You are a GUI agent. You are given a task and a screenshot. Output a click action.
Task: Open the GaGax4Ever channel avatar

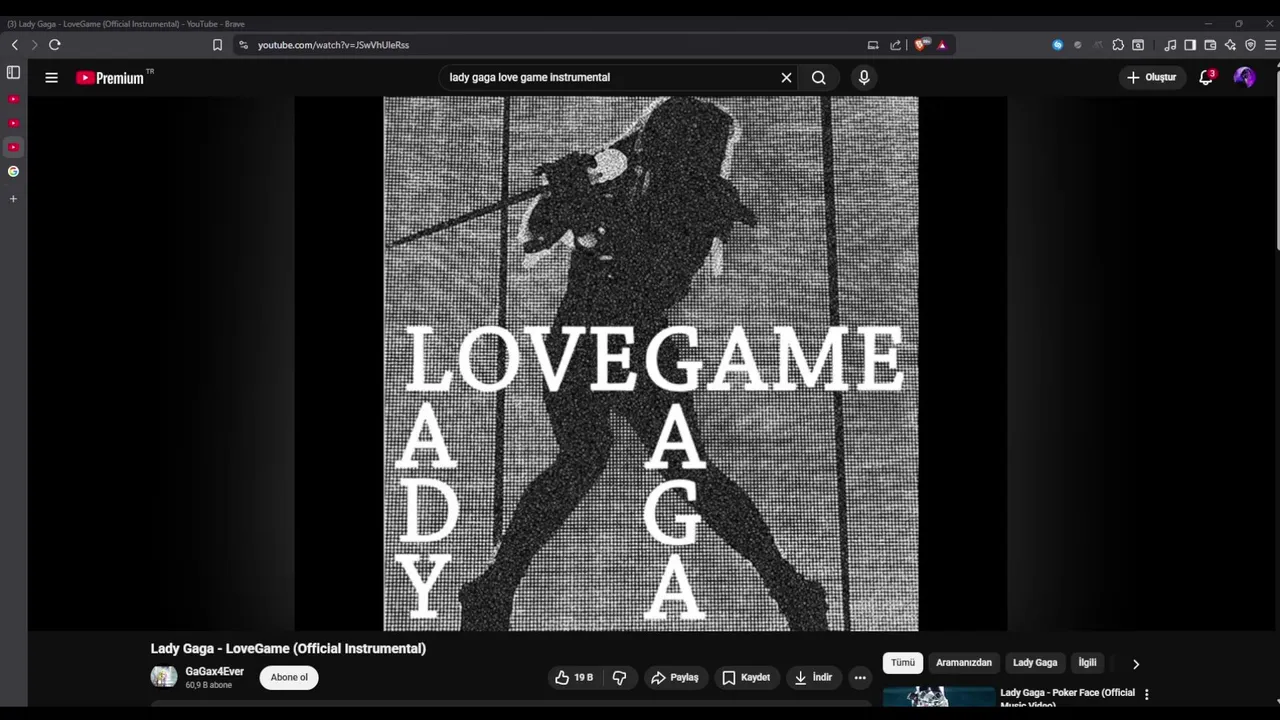click(164, 677)
